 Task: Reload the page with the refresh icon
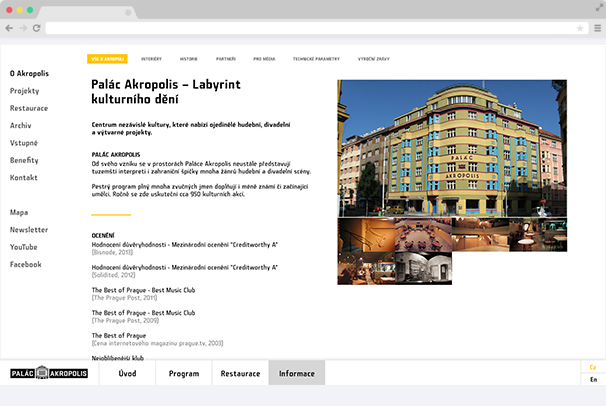click(37, 28)
